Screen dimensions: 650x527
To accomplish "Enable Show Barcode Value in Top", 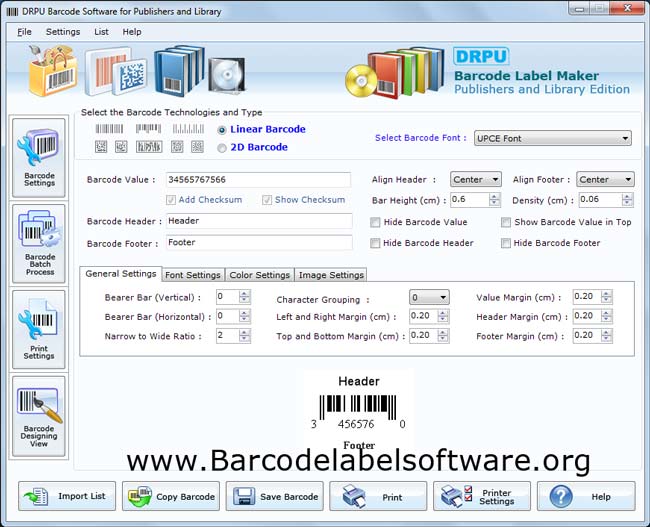I will pyautogui.click(x=506, y=223).
